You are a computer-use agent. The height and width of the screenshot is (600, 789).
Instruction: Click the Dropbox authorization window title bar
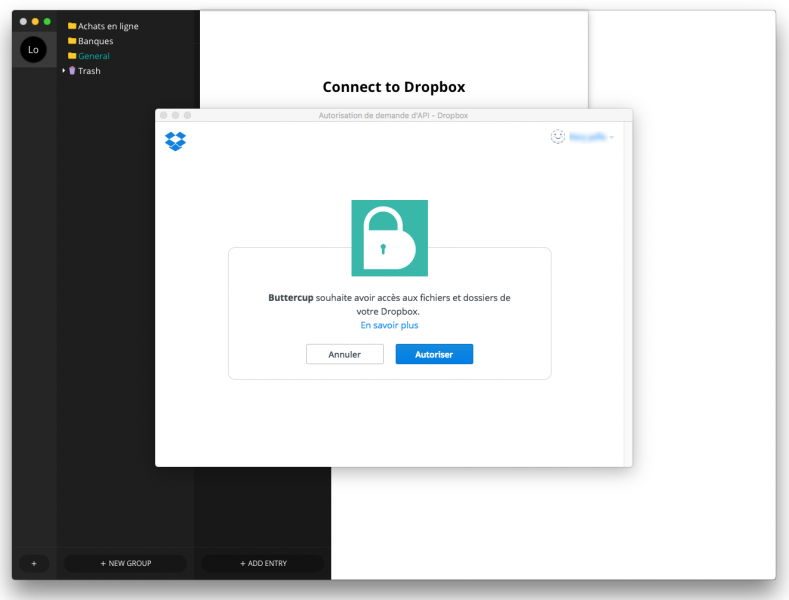coord(393,115)
